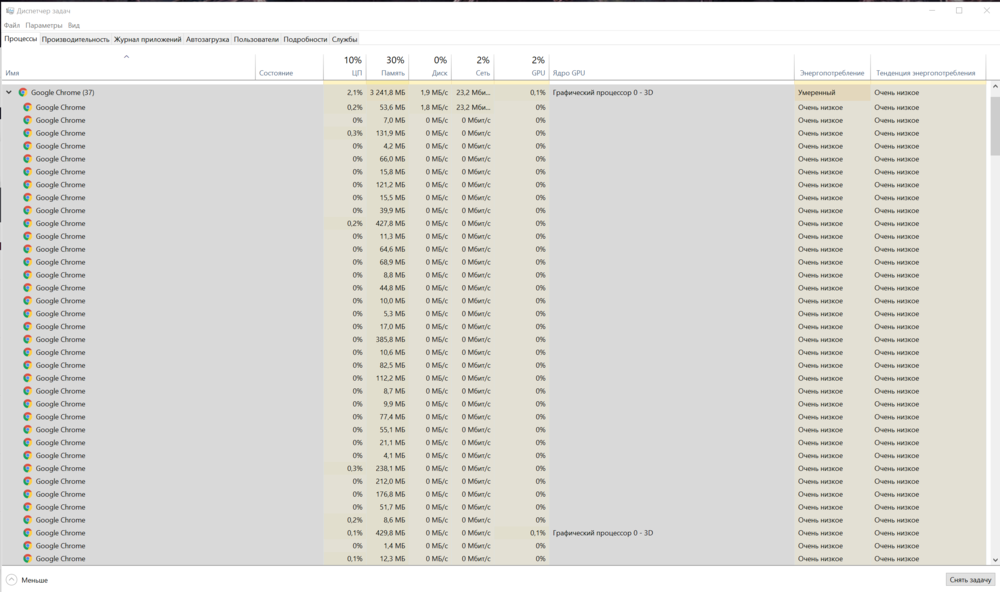Go to the Автозагрузка tab
This screenshot has height=592, width=1000.
pyautogui.click(x=207, y=39)
